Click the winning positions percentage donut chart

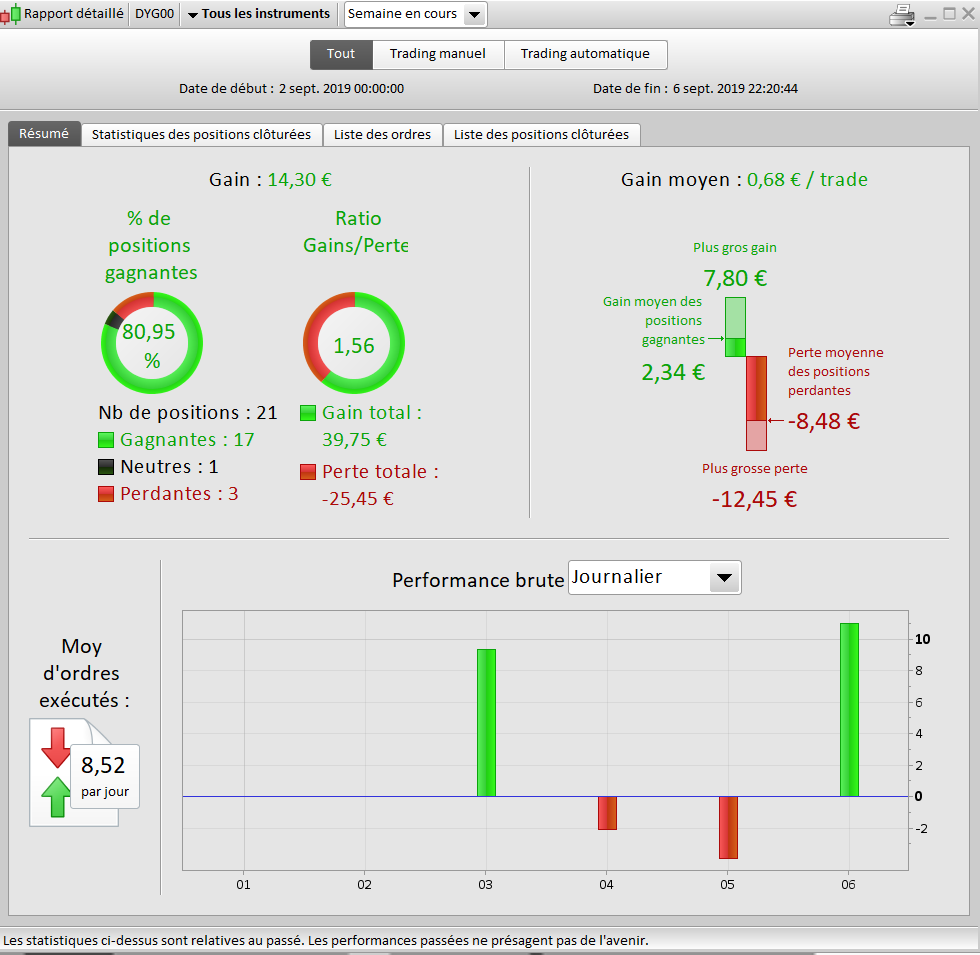[152, 342]
